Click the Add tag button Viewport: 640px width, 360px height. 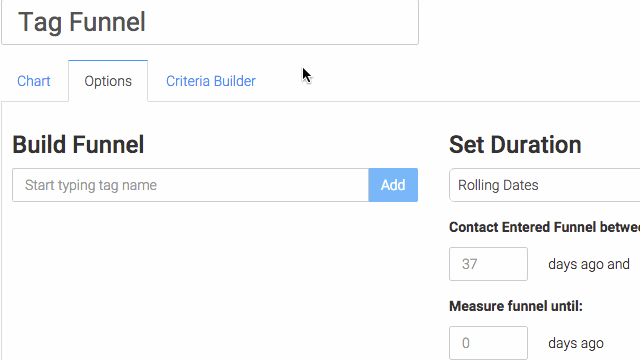(x=393, y=185)
